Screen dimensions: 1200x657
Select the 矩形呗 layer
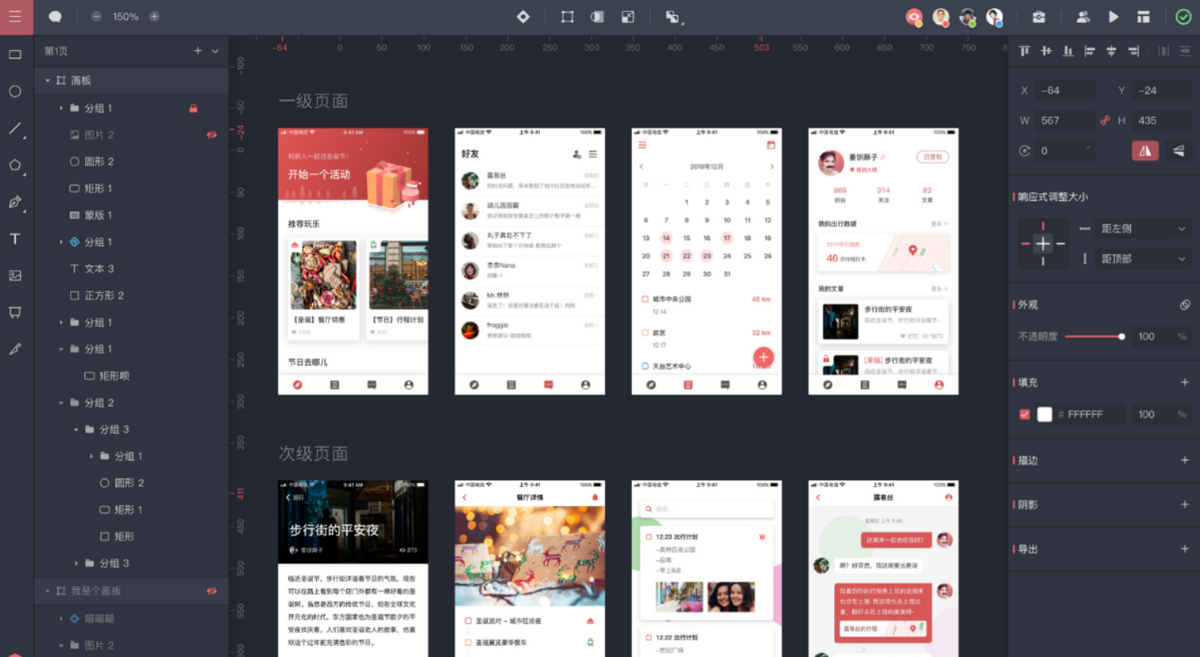tap(131, 376)
